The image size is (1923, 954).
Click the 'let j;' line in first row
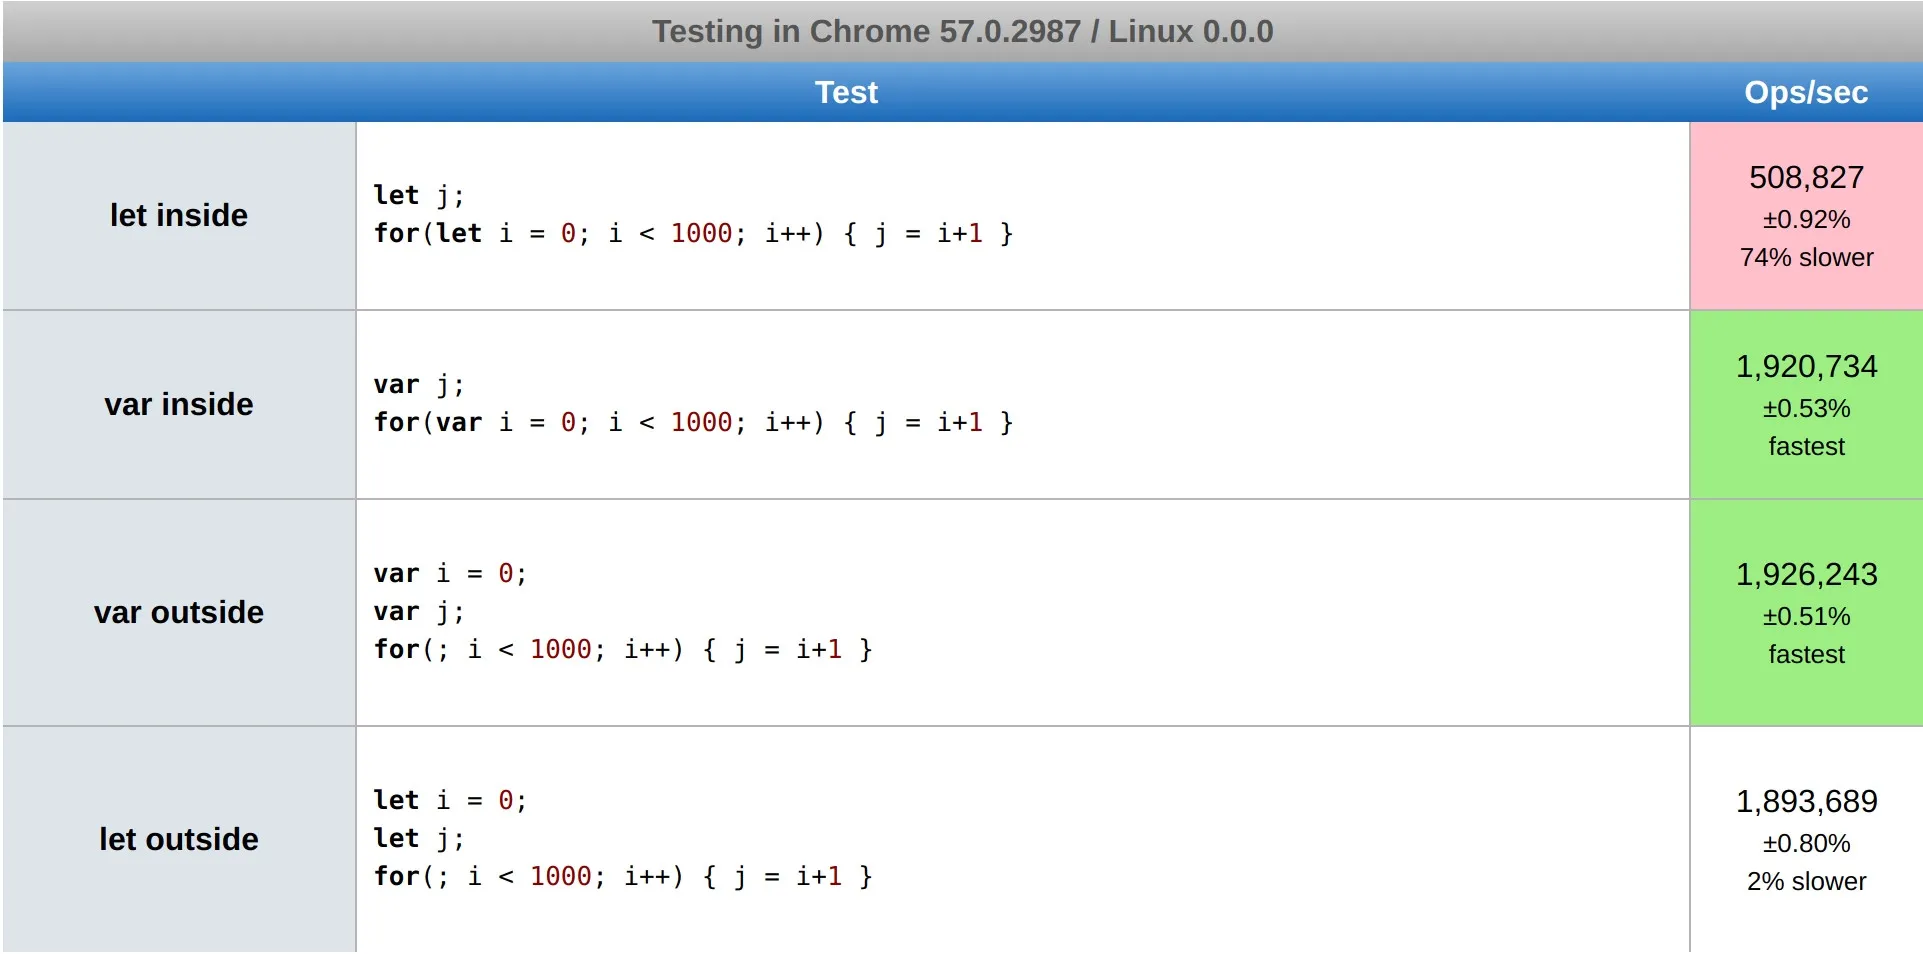(418, 195)
